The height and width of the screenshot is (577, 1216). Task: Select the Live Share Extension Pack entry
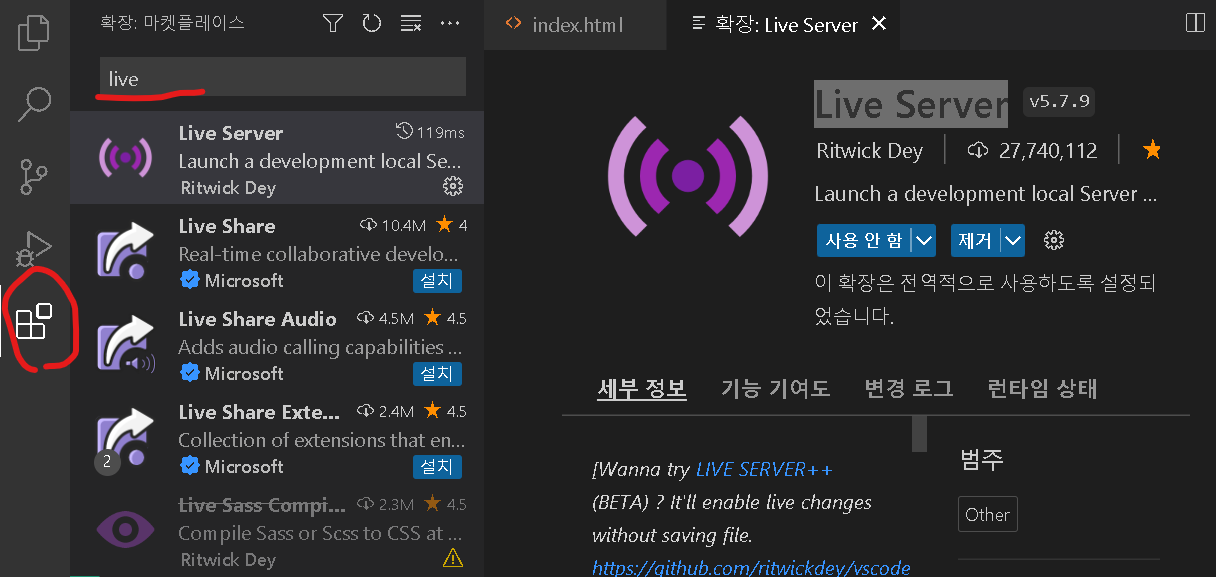[x=277, y=437]
